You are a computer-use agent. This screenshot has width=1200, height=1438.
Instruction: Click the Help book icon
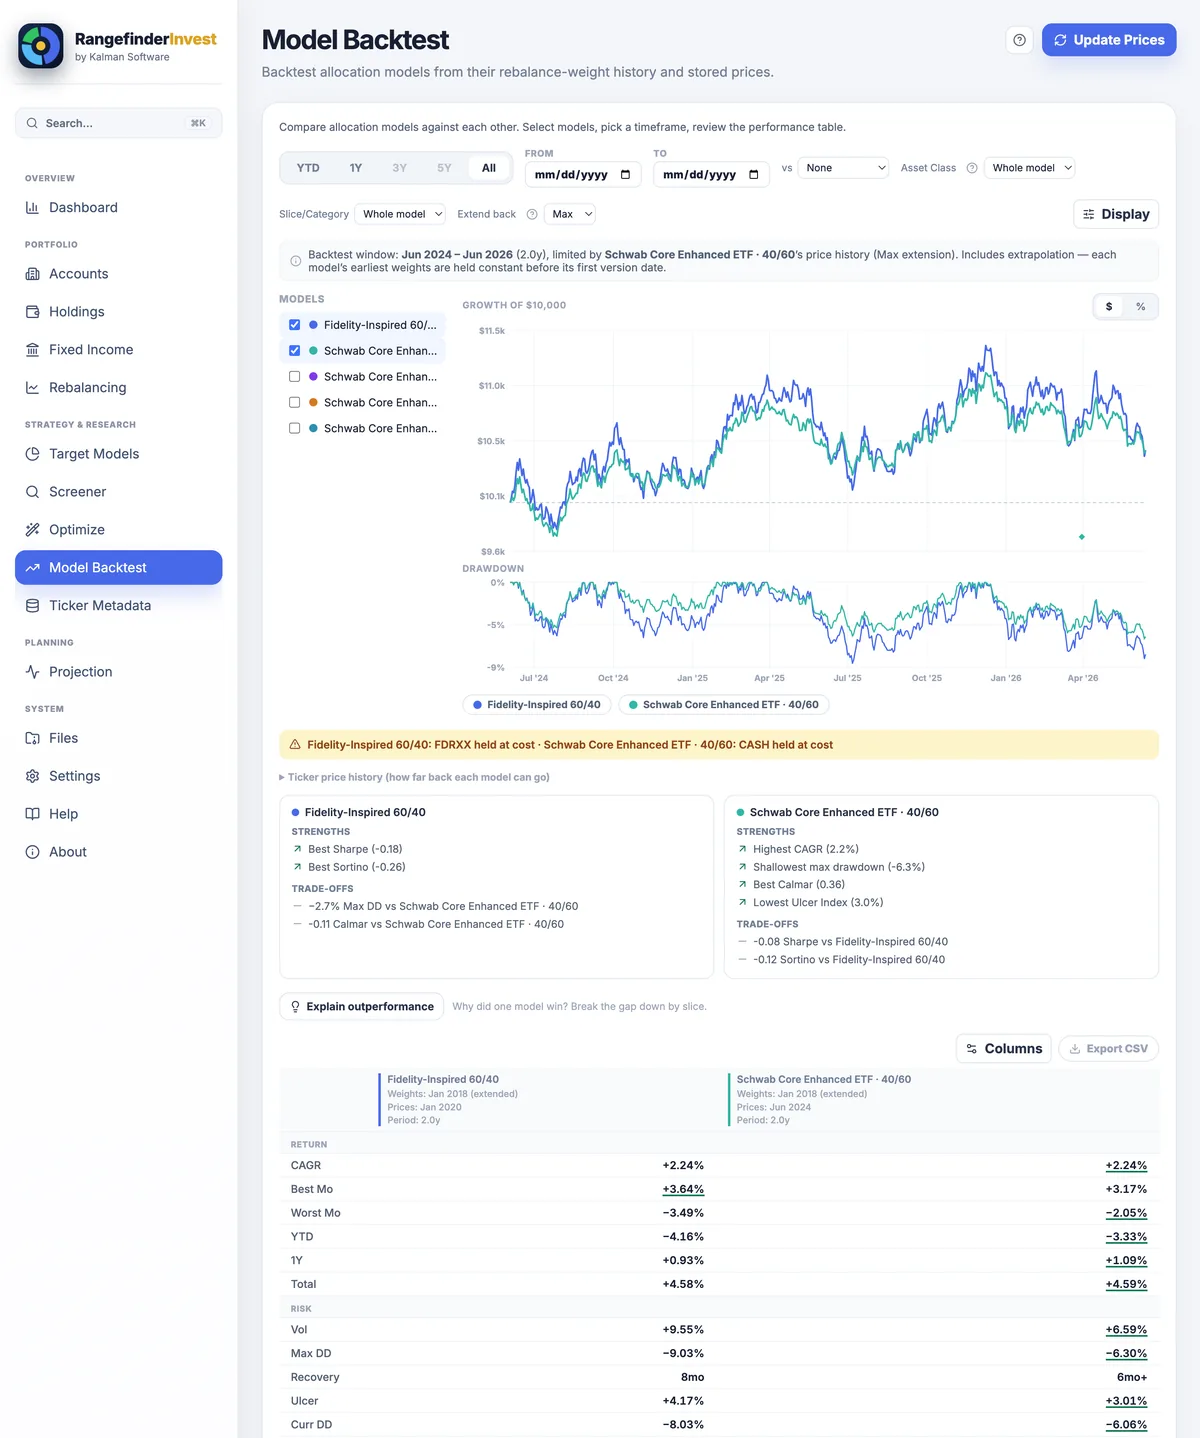click(x=32, y=814)
